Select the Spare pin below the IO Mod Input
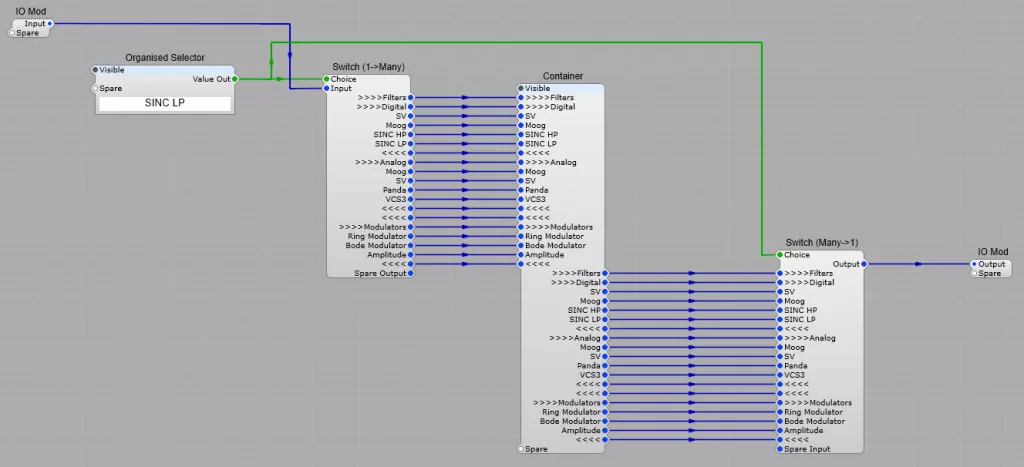The image size is (1024, 467). point(12,33)
